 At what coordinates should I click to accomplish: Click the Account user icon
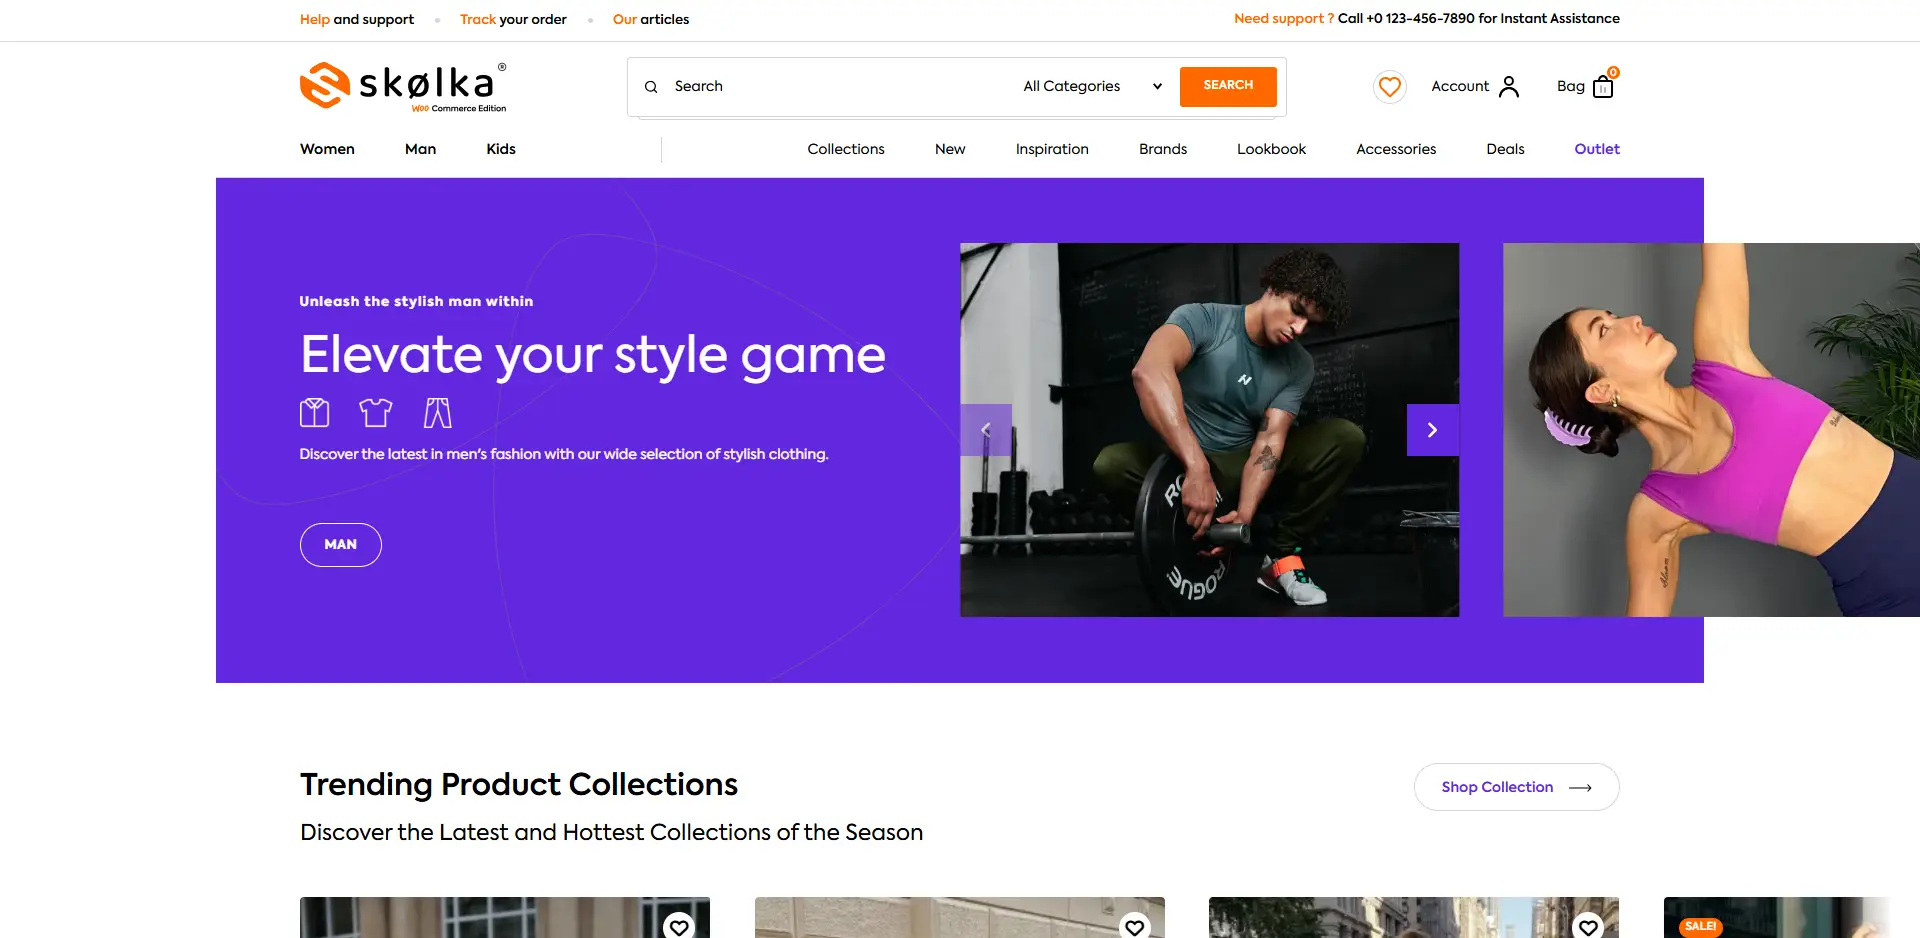coord(1508,87)
